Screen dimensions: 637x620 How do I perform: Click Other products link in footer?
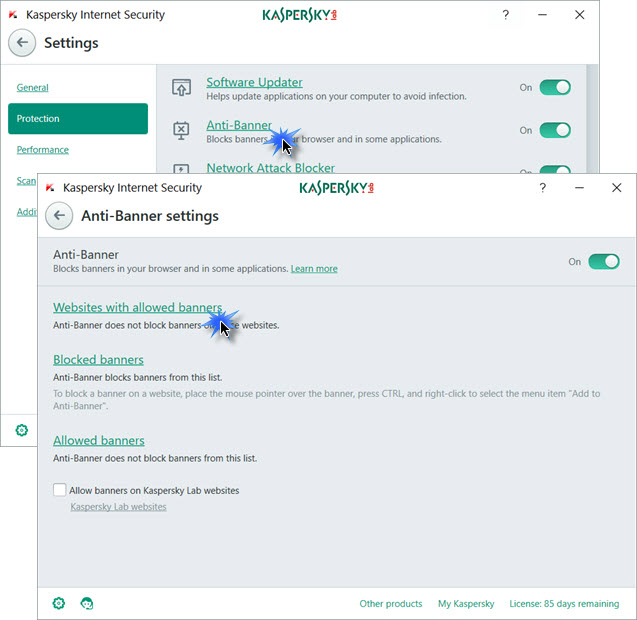[391, 604]
